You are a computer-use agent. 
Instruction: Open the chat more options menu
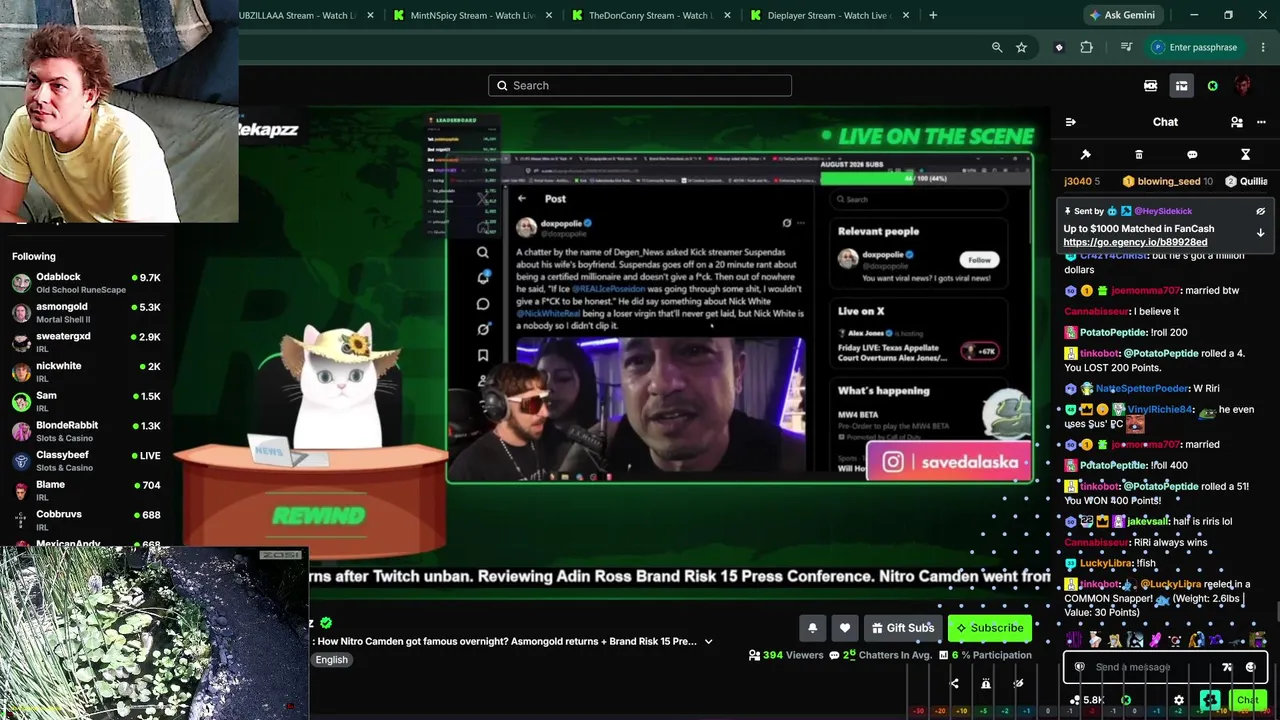pyautogui.click(x=1261, y=122)
